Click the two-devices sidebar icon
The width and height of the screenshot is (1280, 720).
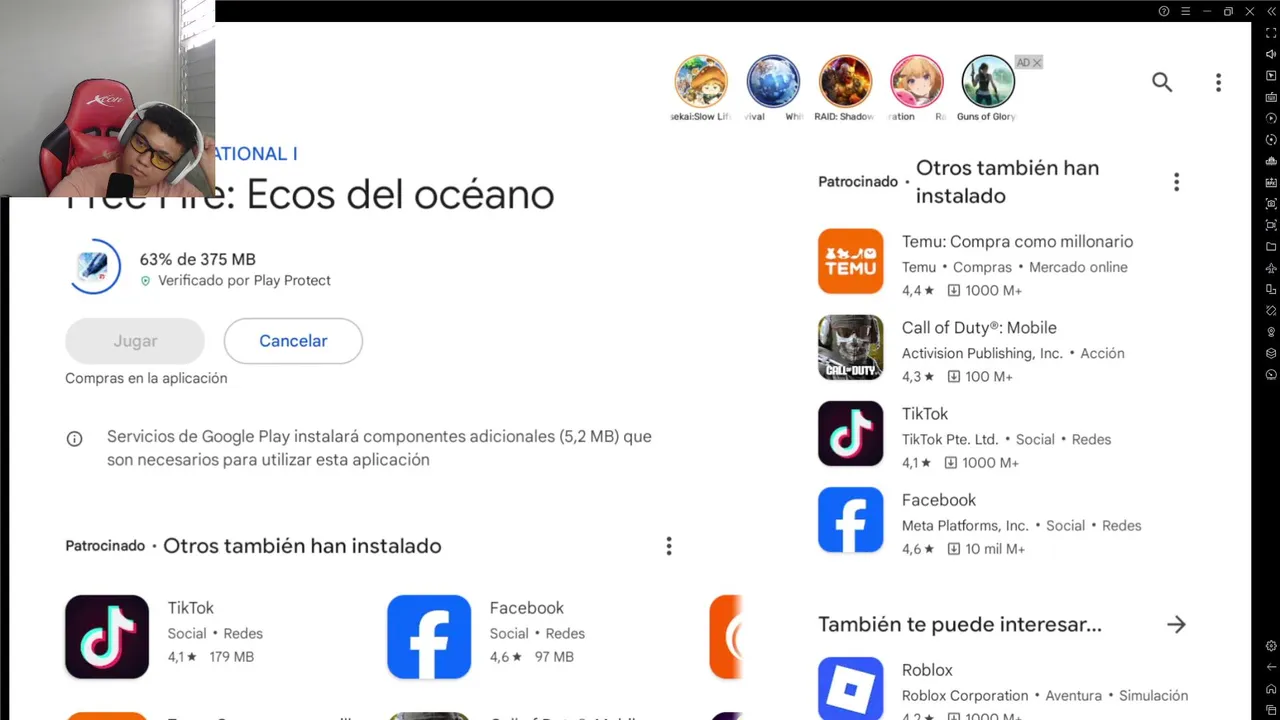coord(1271,290)
